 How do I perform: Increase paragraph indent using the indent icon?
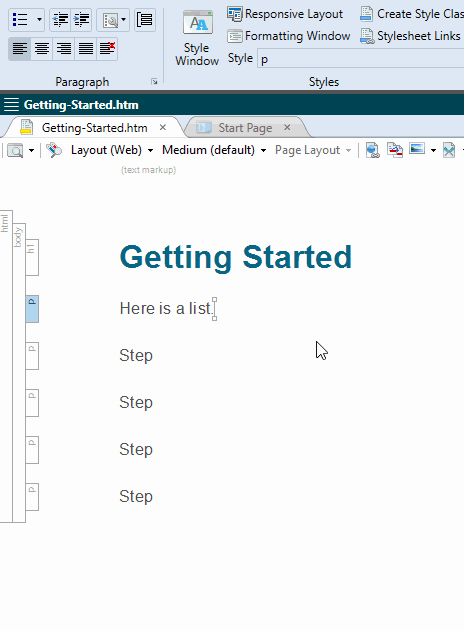pos(82,19)
